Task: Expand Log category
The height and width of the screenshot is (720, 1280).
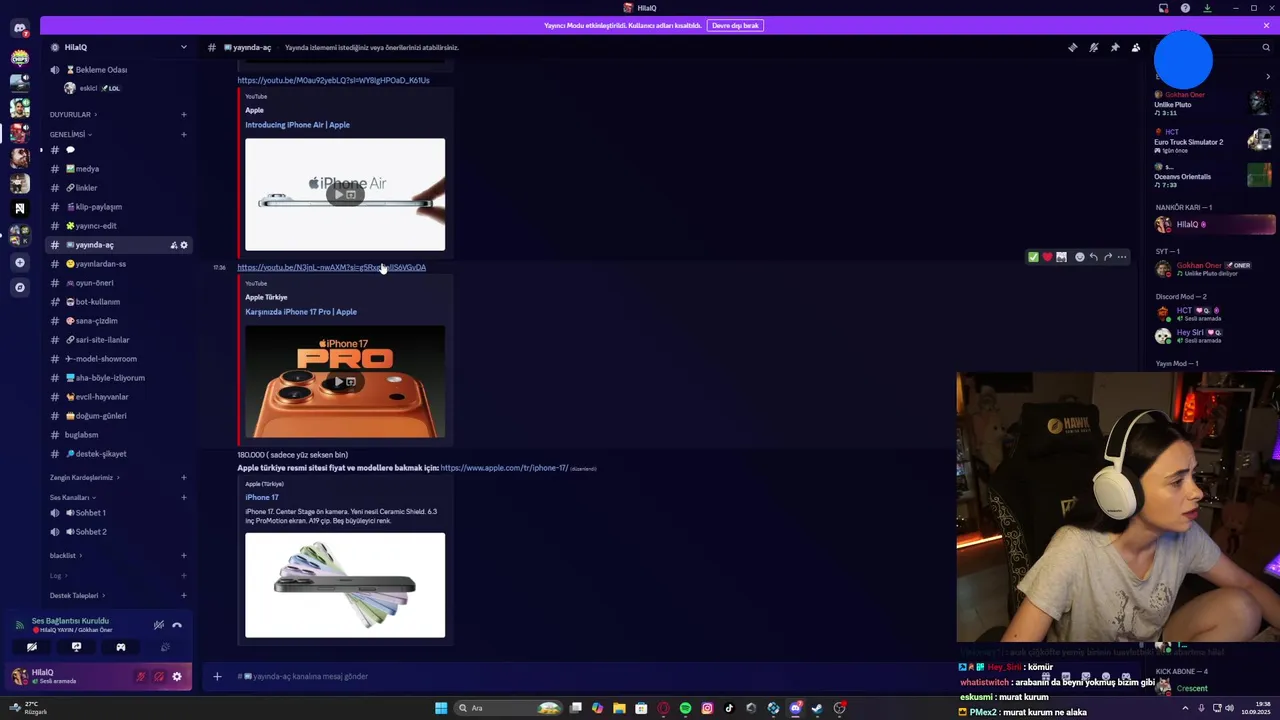Action: point(58,576)
